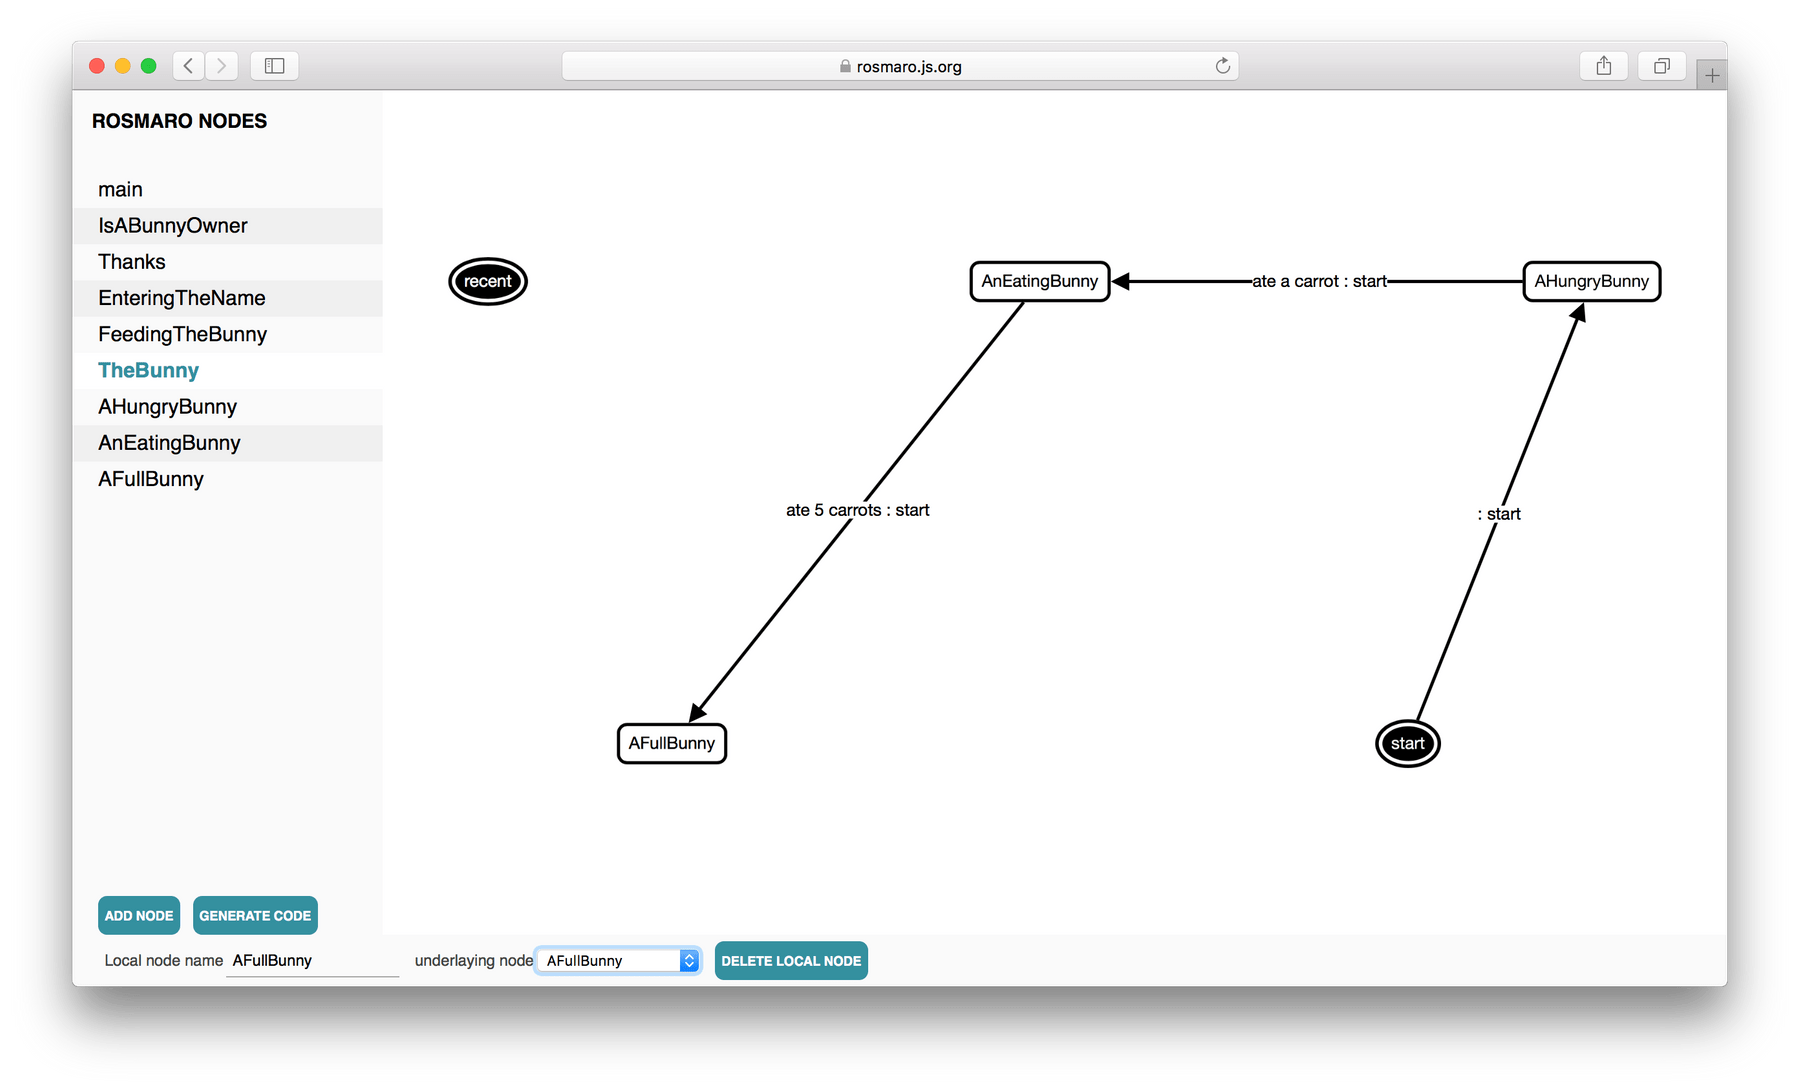Click the GENERATE CODE button
Image resolution: width=1800 pixels, height=1090 pixels.
255,915
